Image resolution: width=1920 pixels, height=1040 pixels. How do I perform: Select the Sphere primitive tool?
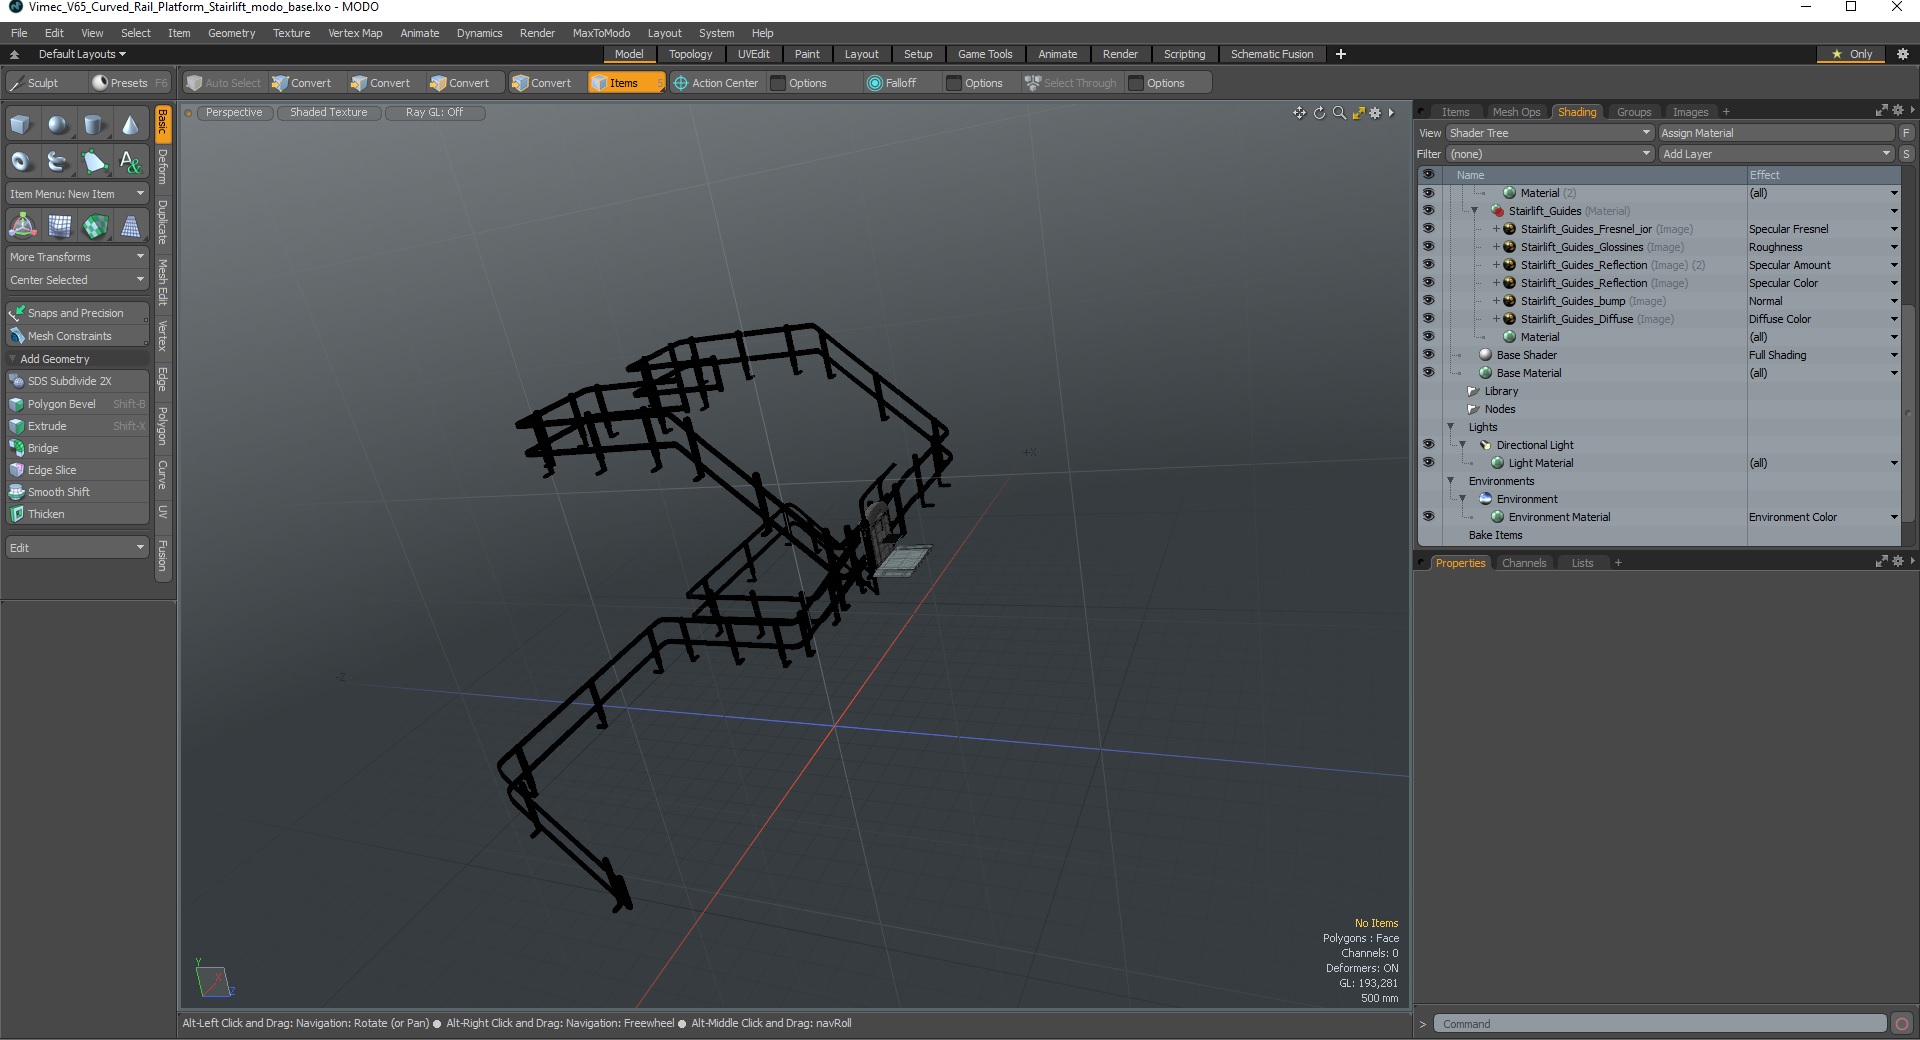(x=58, y=125)
